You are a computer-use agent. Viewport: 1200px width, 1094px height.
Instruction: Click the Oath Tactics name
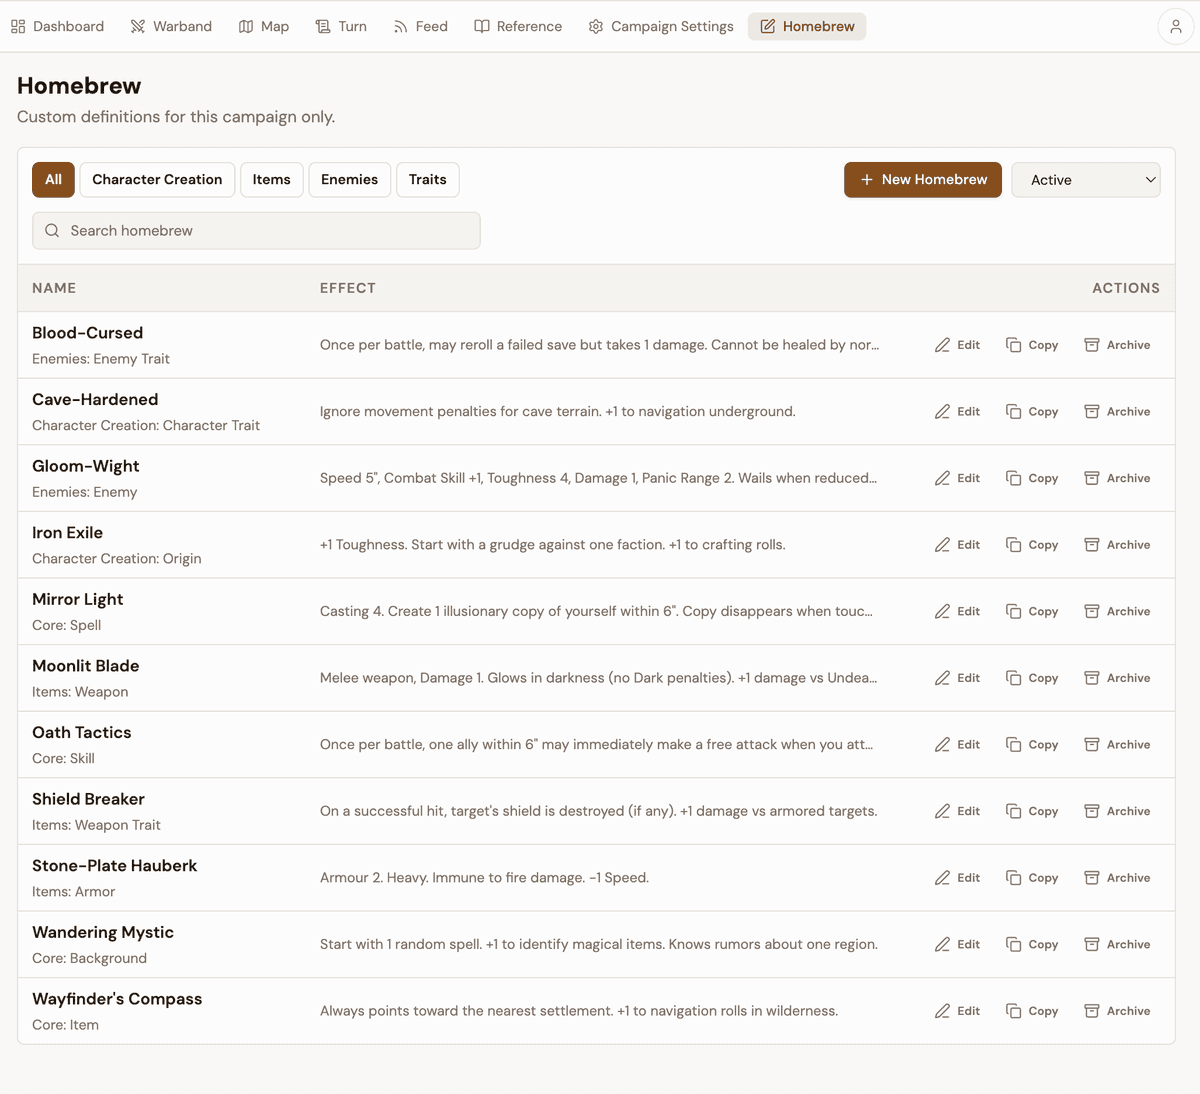(x=82, y=733)
